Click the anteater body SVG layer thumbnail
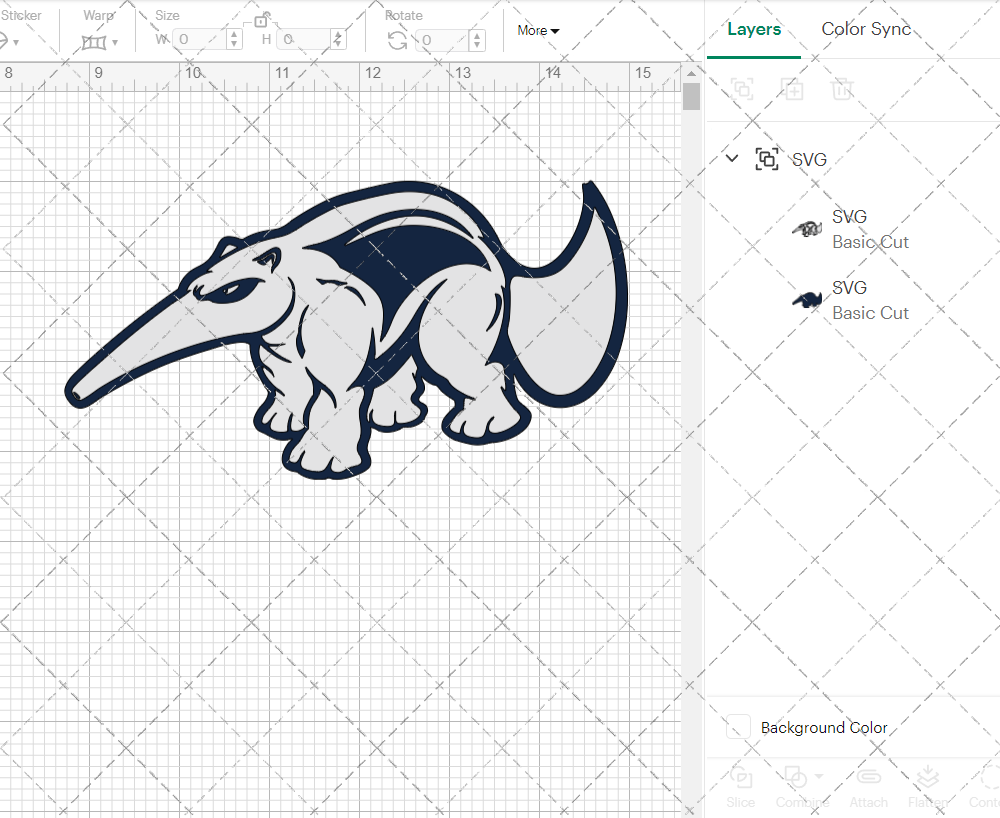Viewport: 1000px width, 818px height. (x=806, y=229)
